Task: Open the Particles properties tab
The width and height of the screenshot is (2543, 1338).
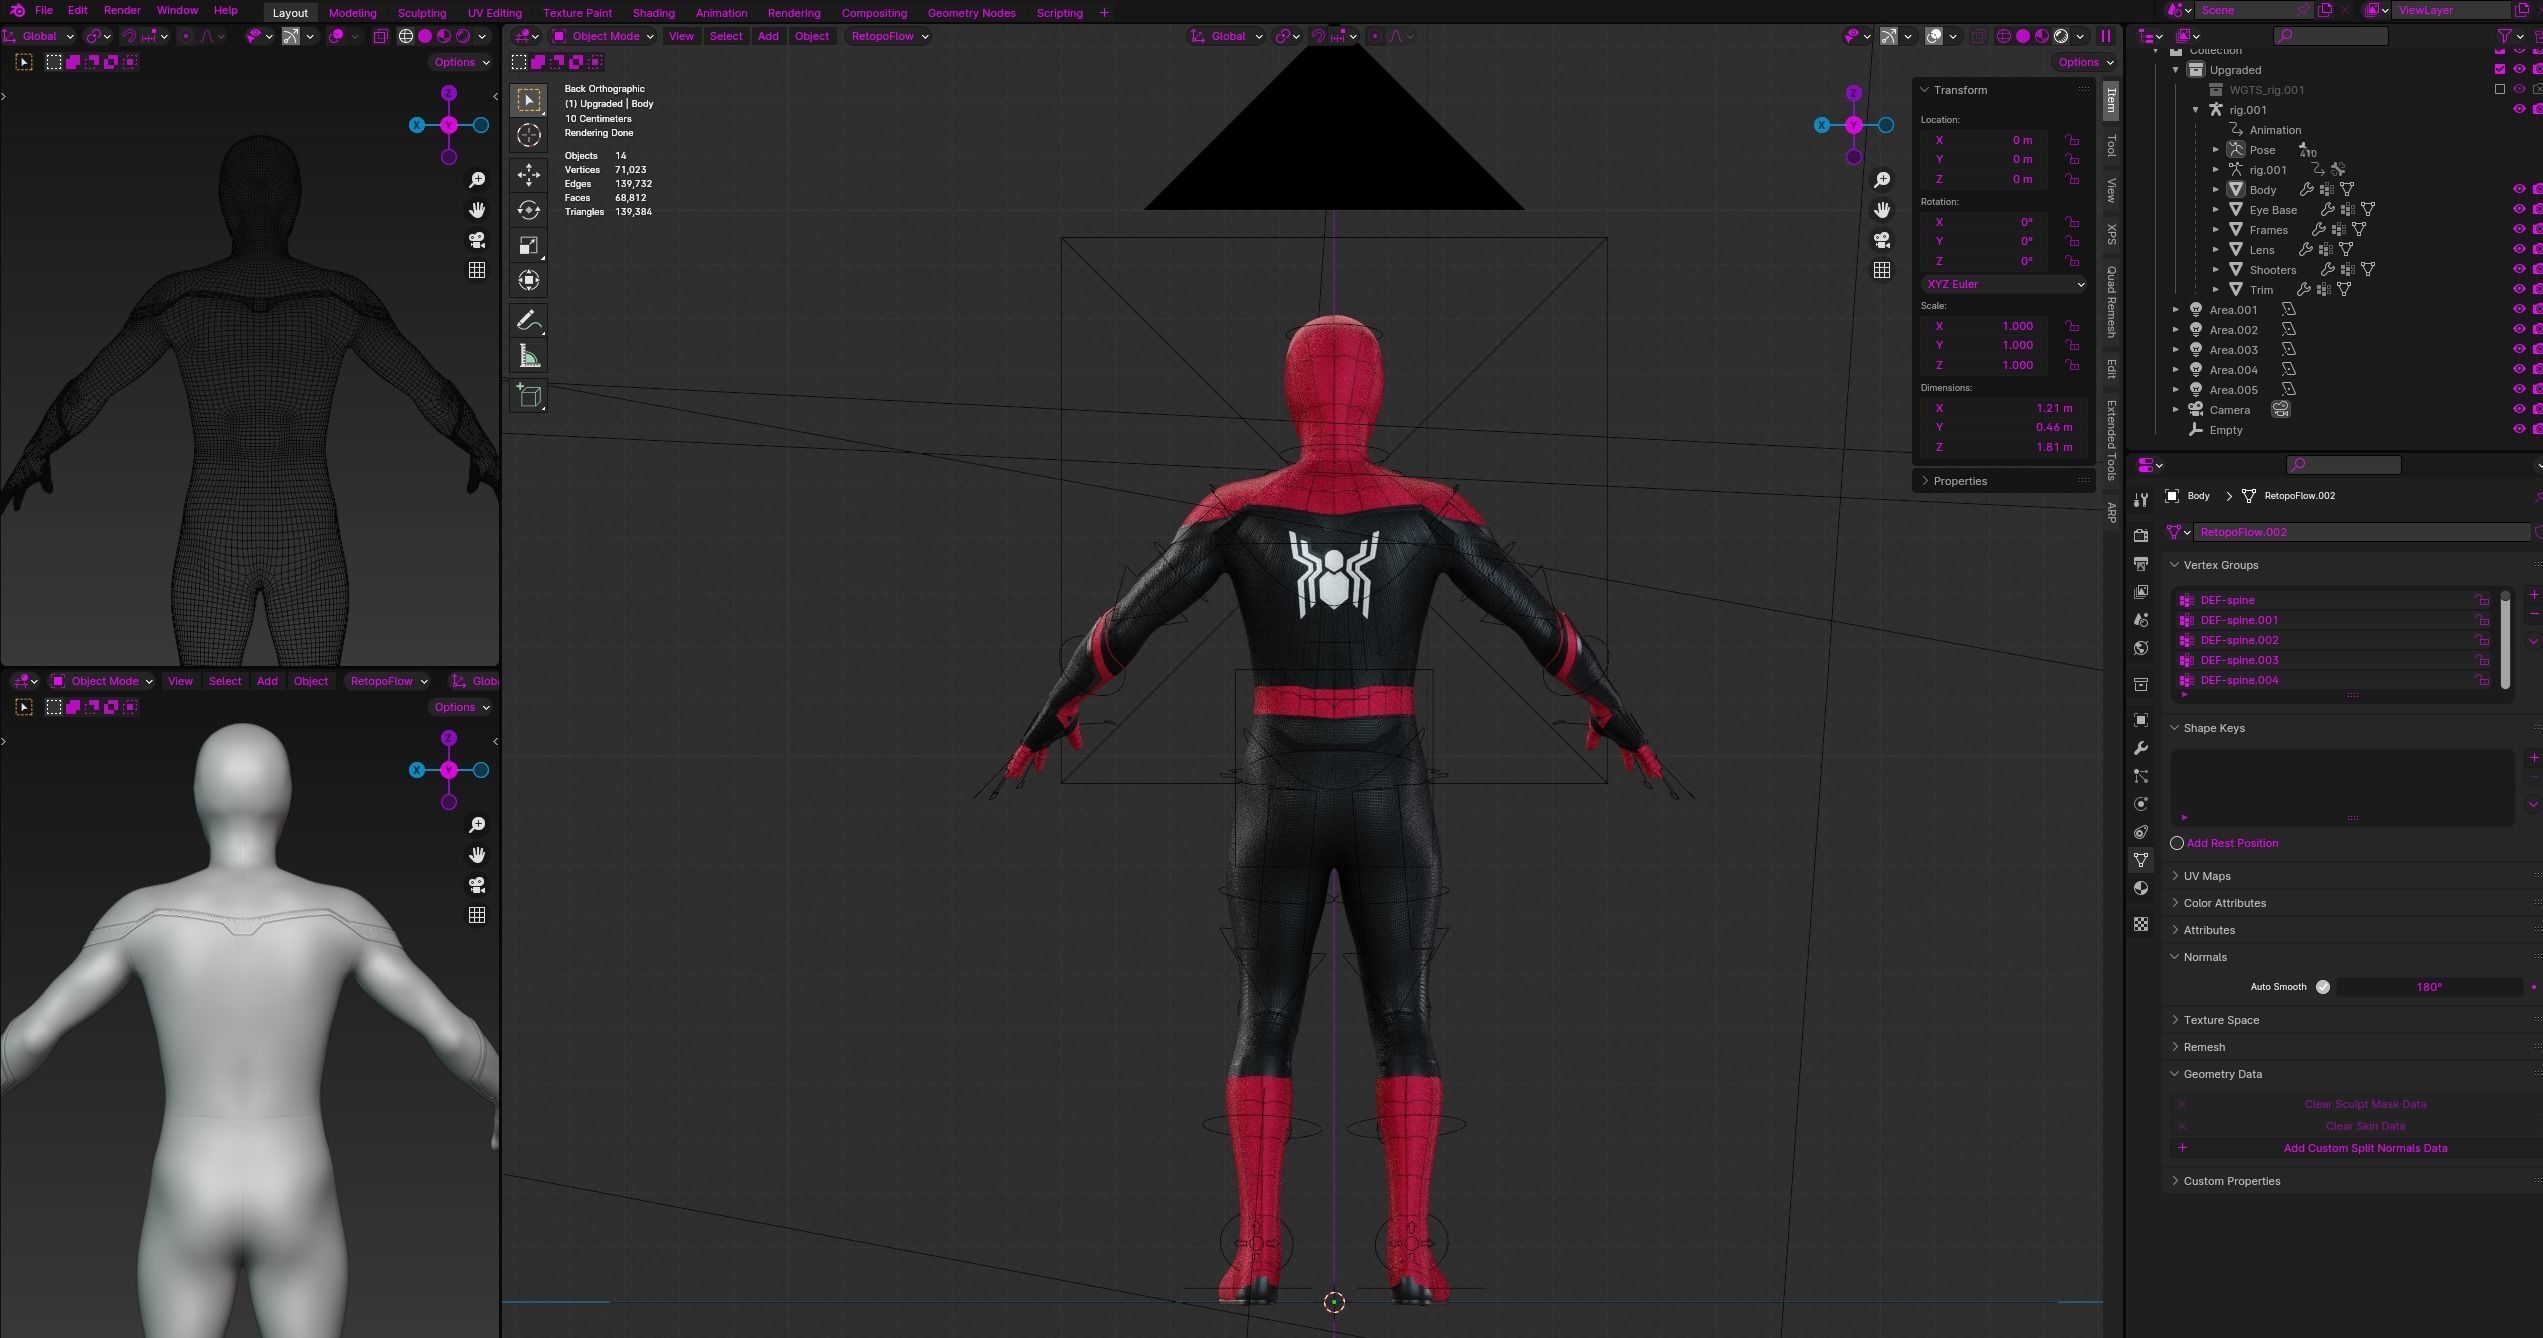Action: coord(2141,776)
